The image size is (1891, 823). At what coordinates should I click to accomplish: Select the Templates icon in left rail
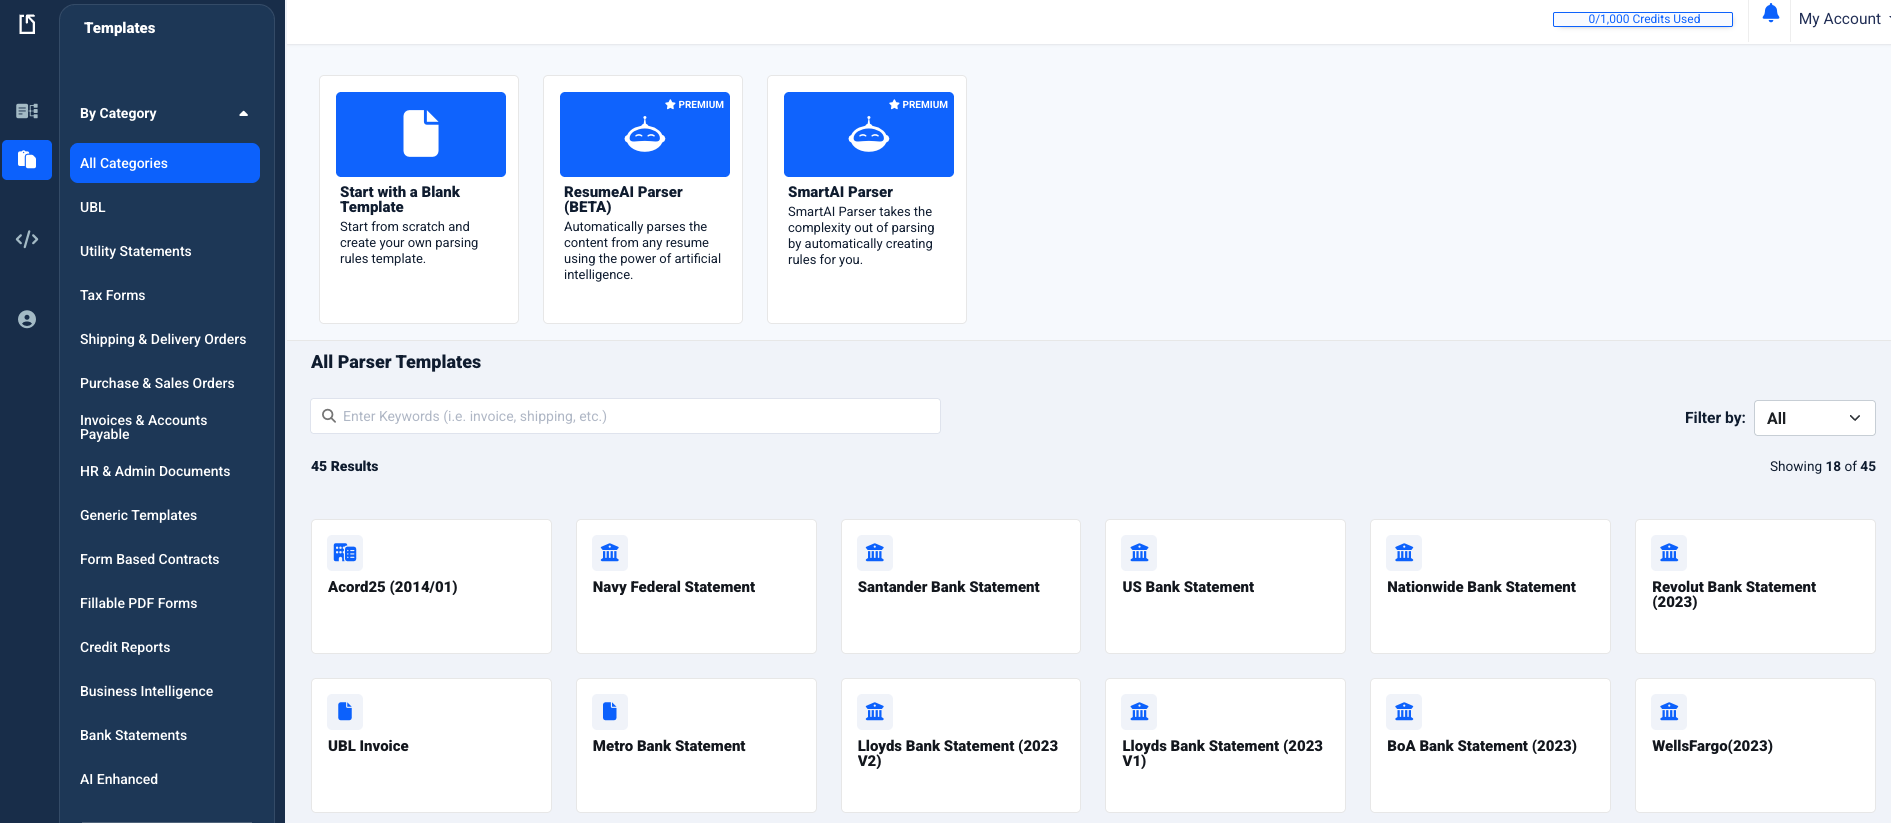point(27,160)
